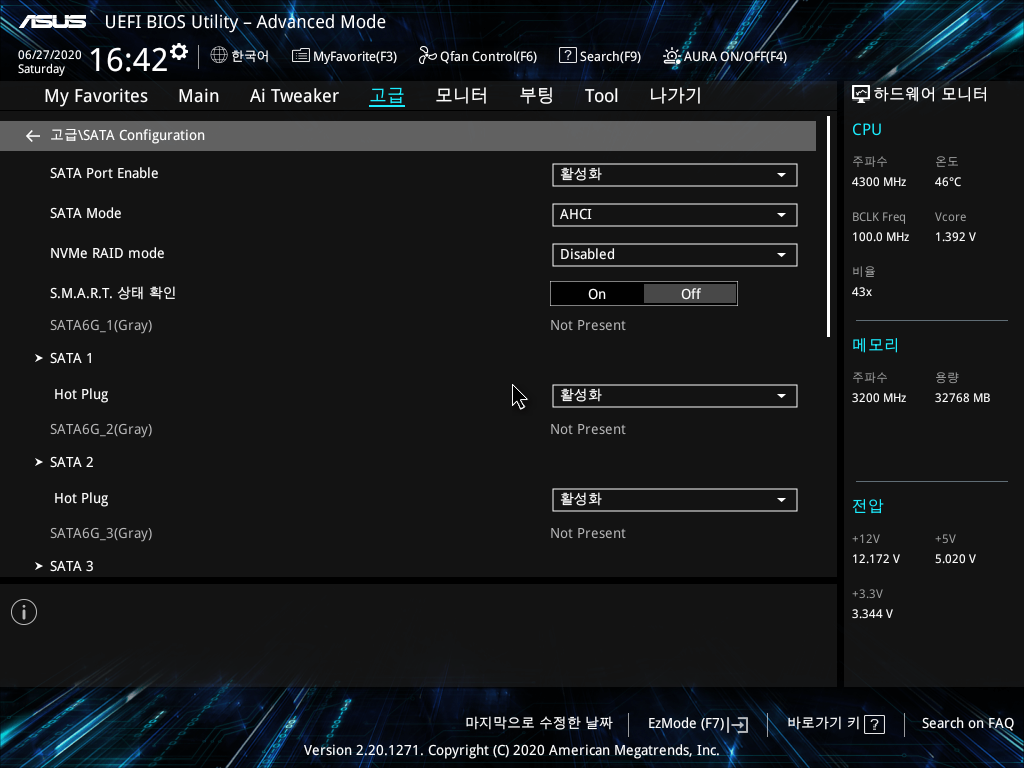The image size is (1024, 768).
Task: Click memory capacity 32768 MB value
Action: 963,398
